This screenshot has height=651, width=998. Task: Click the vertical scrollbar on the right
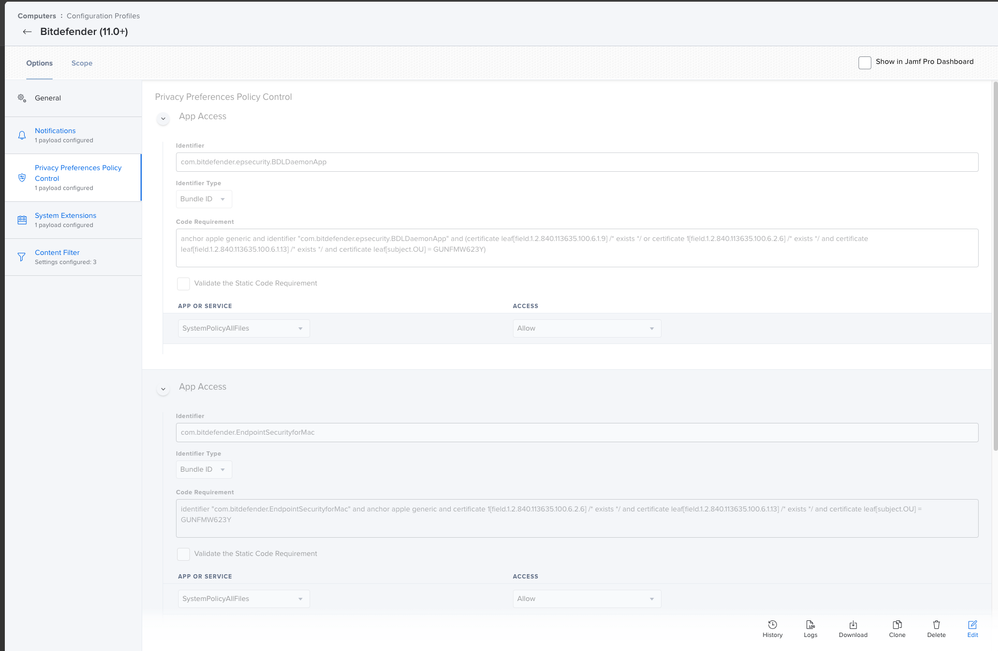pos(995,266)
